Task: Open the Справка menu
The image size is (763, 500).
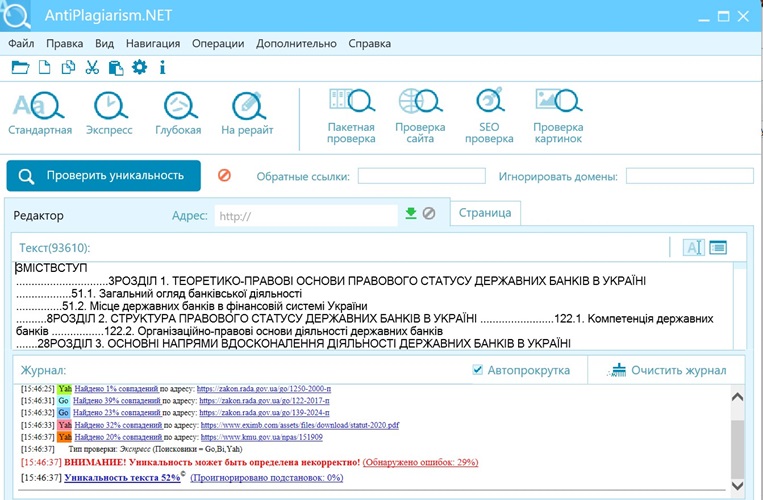Action: pos(369,43)
